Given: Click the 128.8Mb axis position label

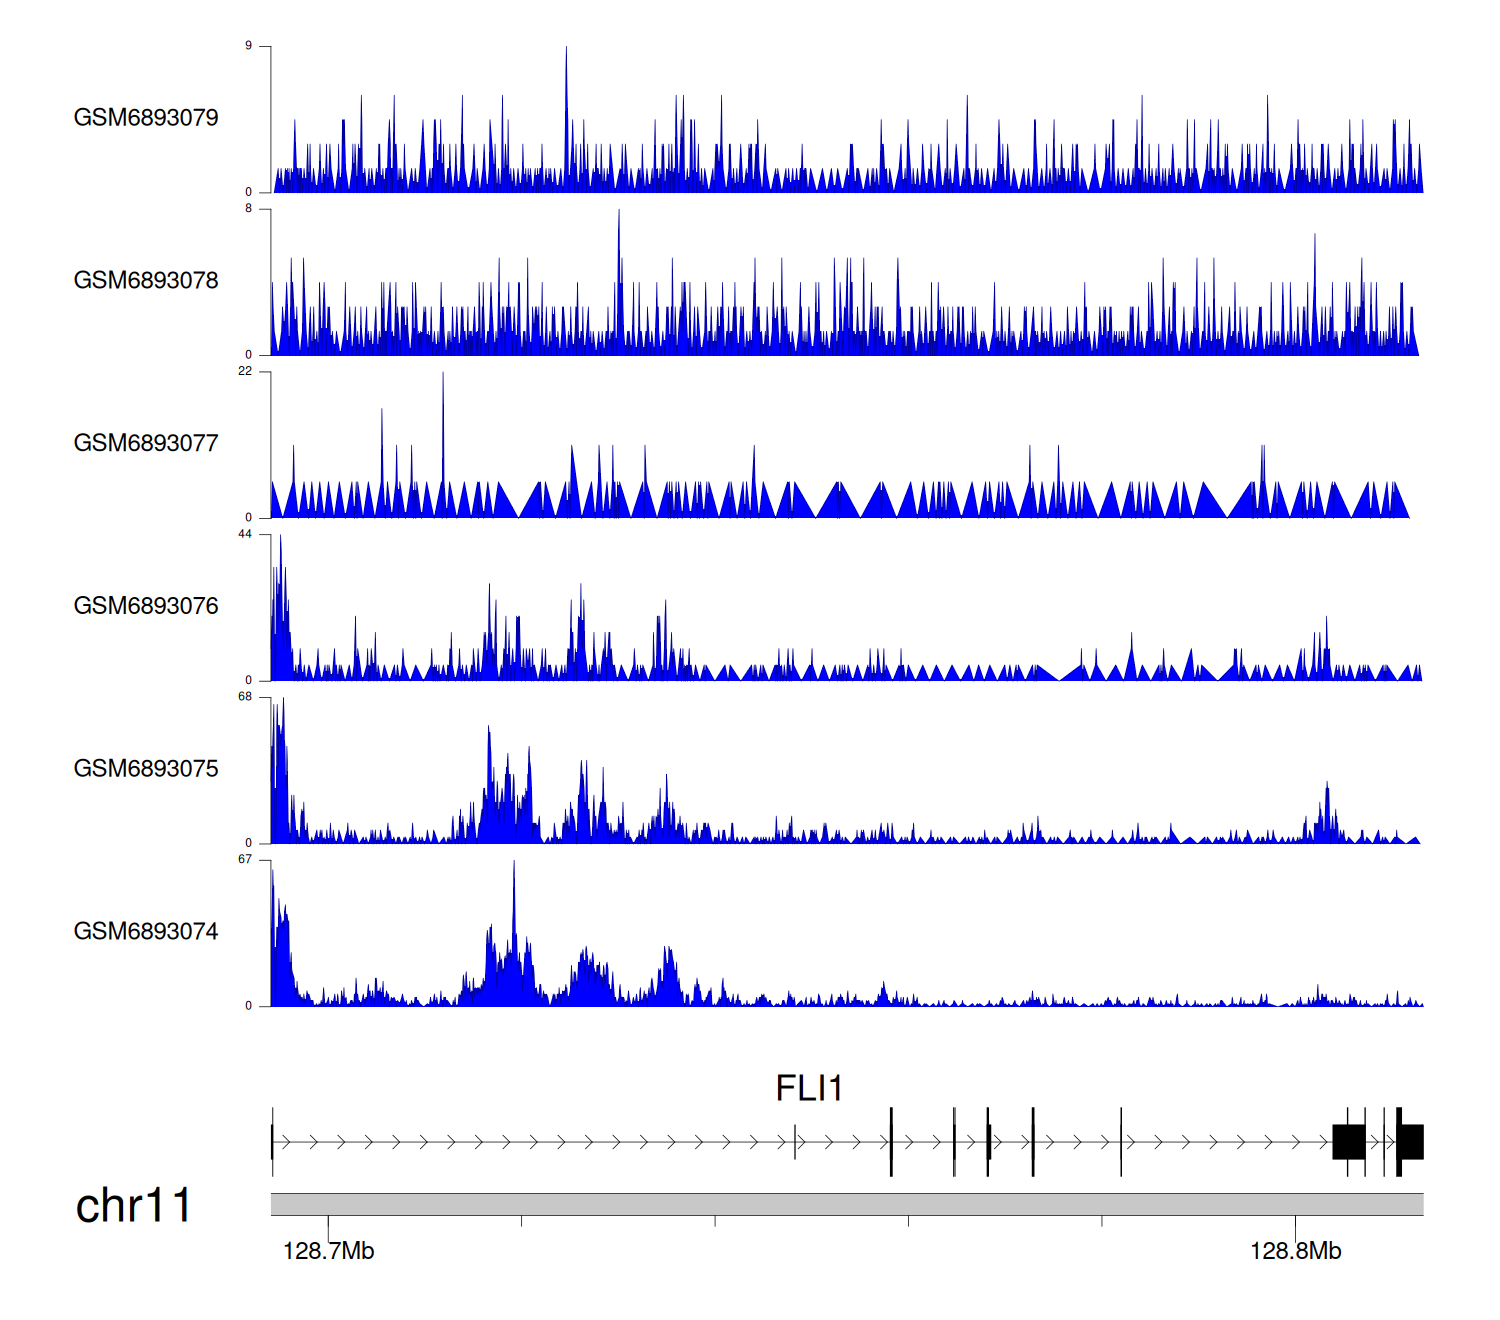Looking at the screenshot, I should coord(1295,1251).
